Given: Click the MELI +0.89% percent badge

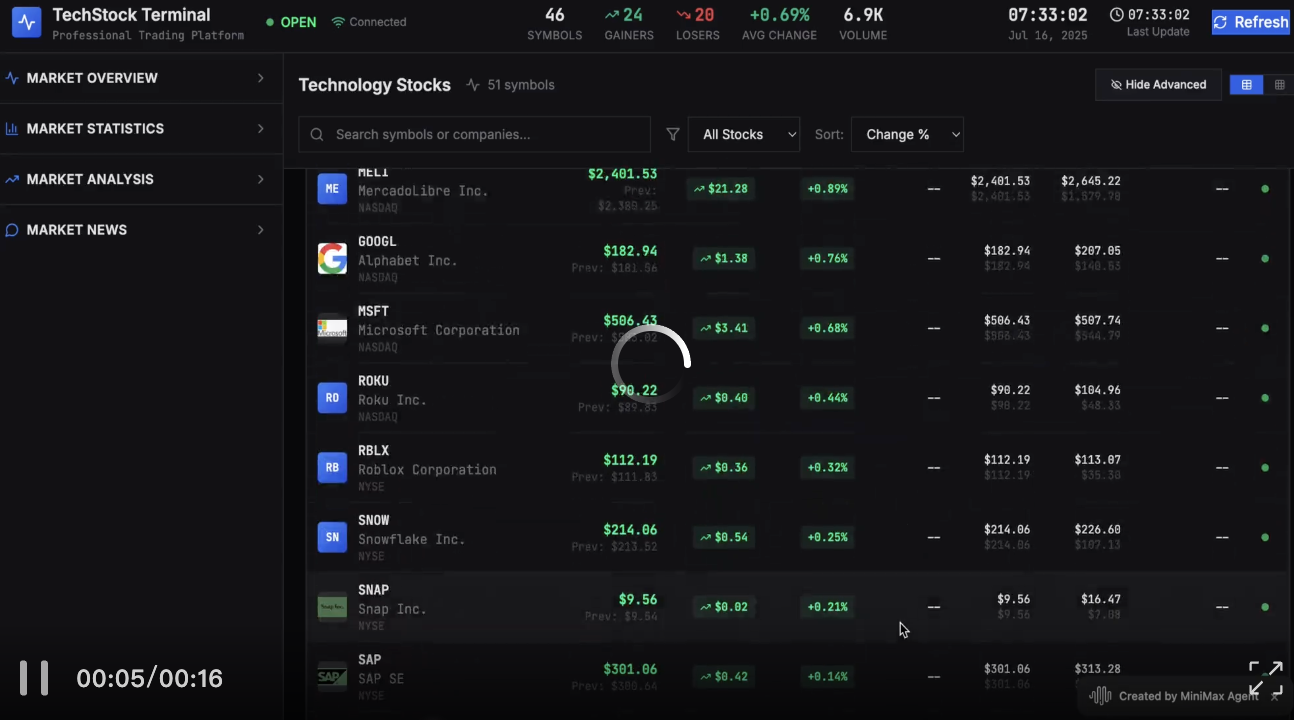Looking at the screenshot, I should (x=828, y=188).
